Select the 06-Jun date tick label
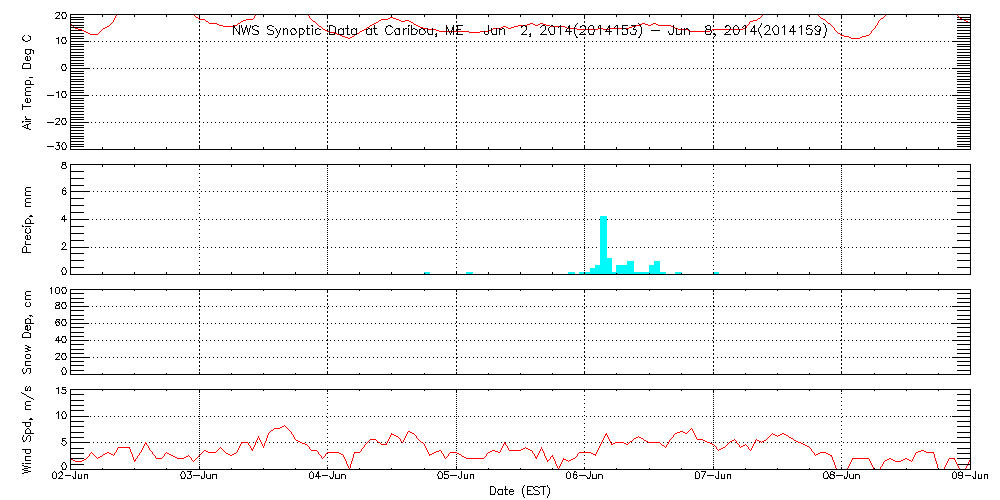This screenshot has height=500, width=1000. pos(585,478)
